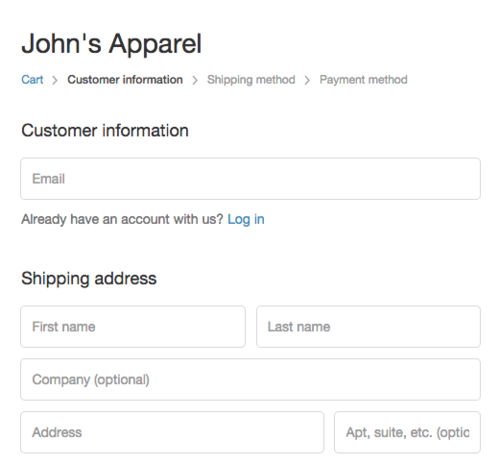This screenshot has width=500, height=464.
Task: Focus the First name field
Action: point(133,327)
